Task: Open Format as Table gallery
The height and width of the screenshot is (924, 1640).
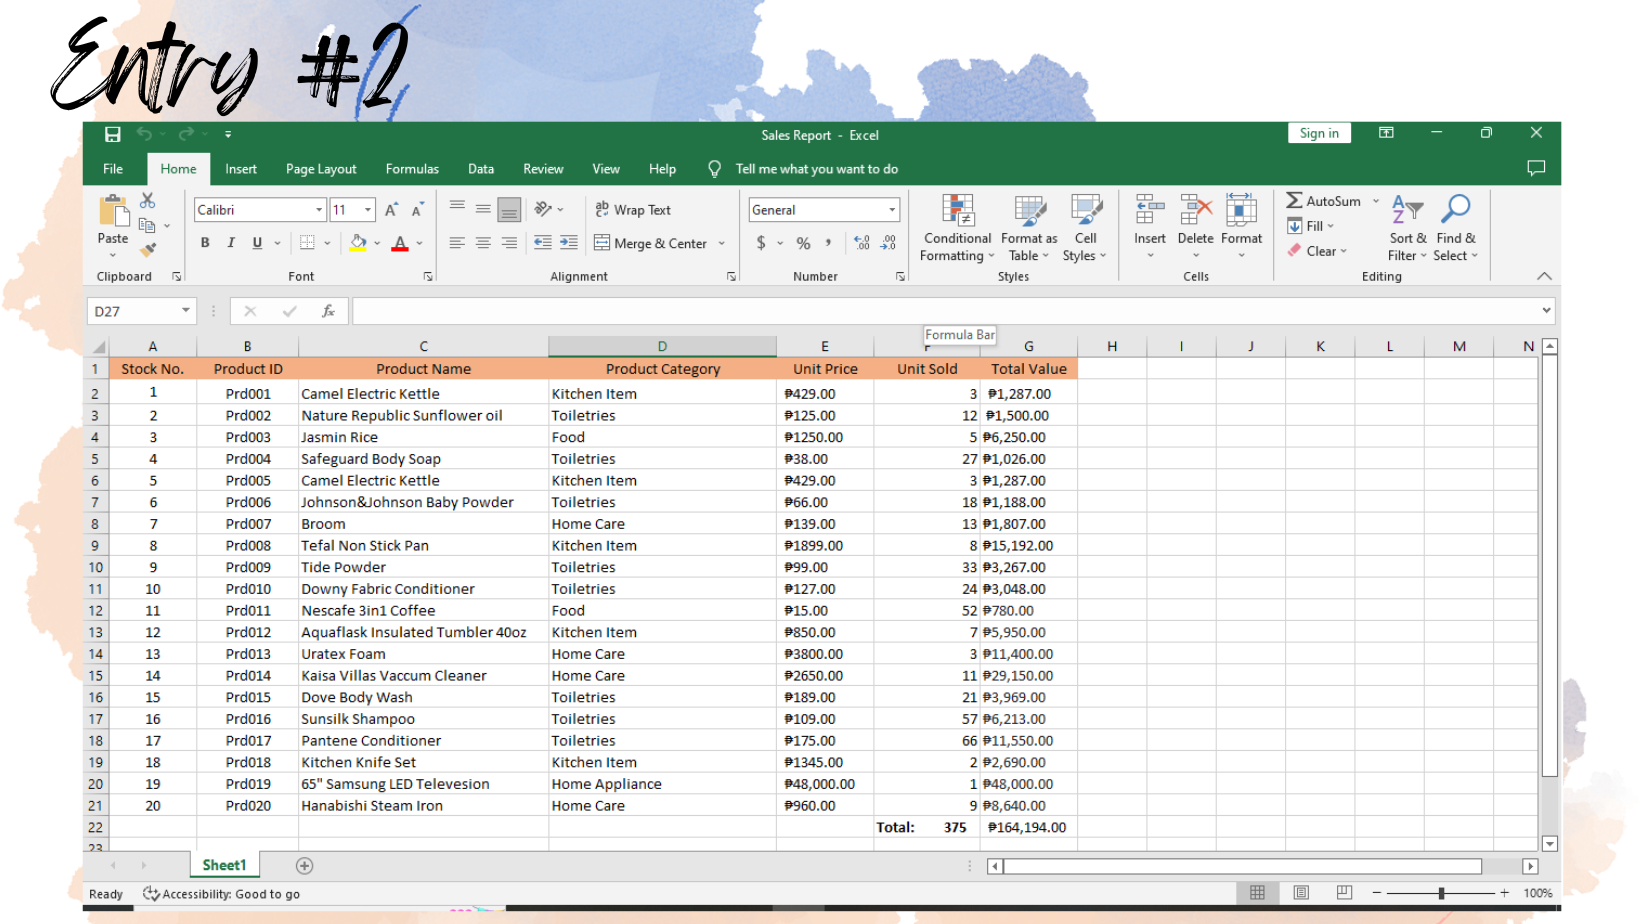Action: [x=1029, y=229]
